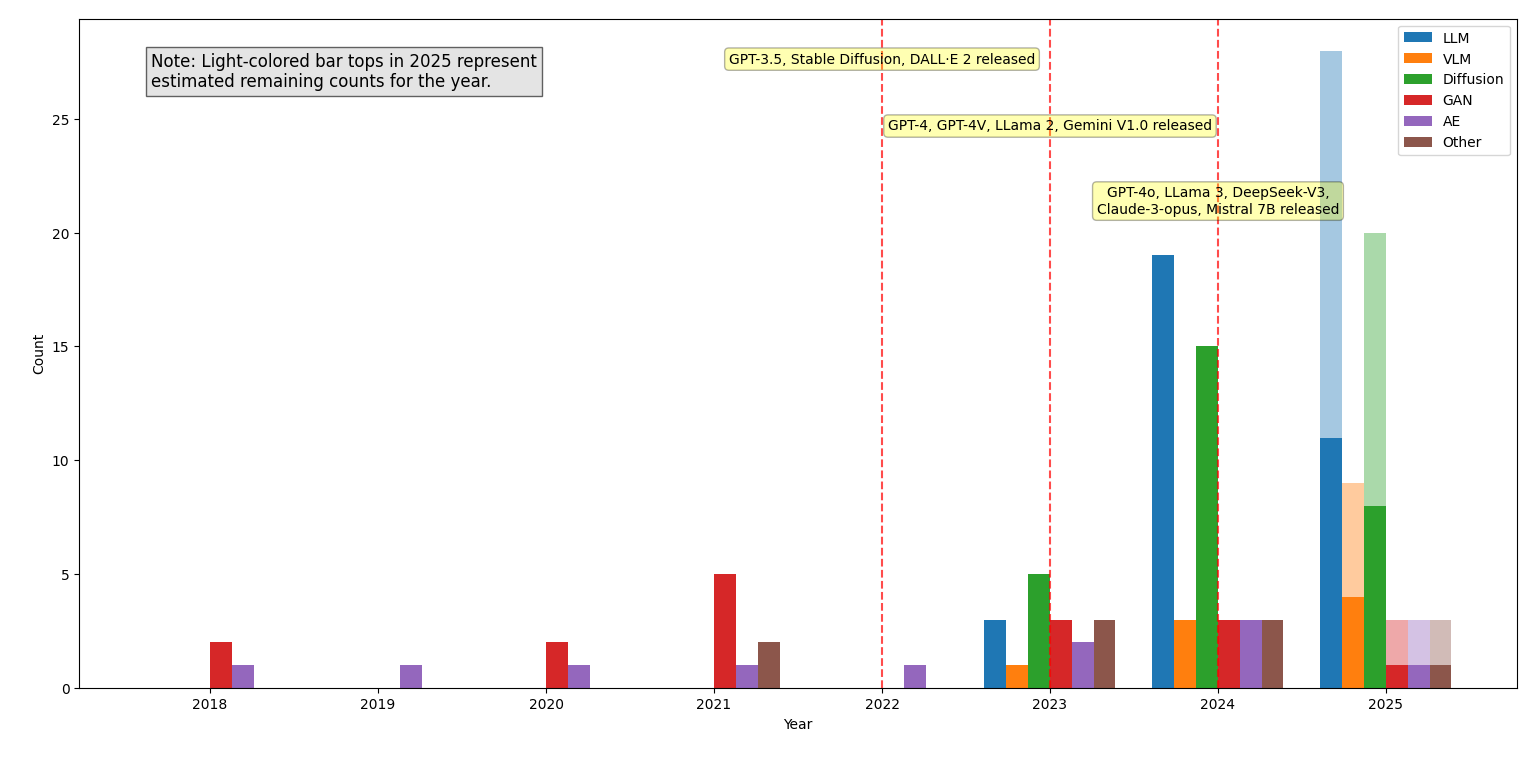The width and height of the screenshot is (1536, 762).
Task: Click the light blue 2025 LLM estimate bar
Action: (1331, 244)
